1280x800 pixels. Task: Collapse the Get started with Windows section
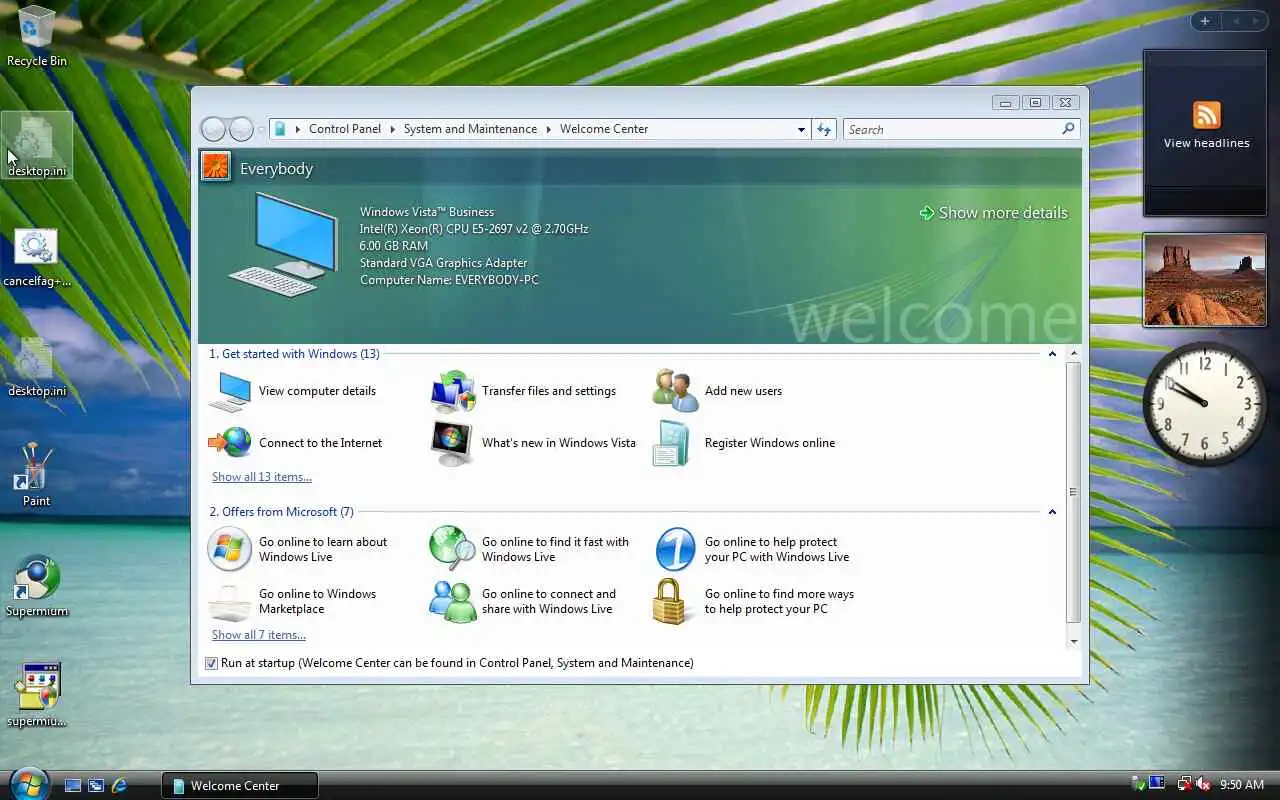1052,354
